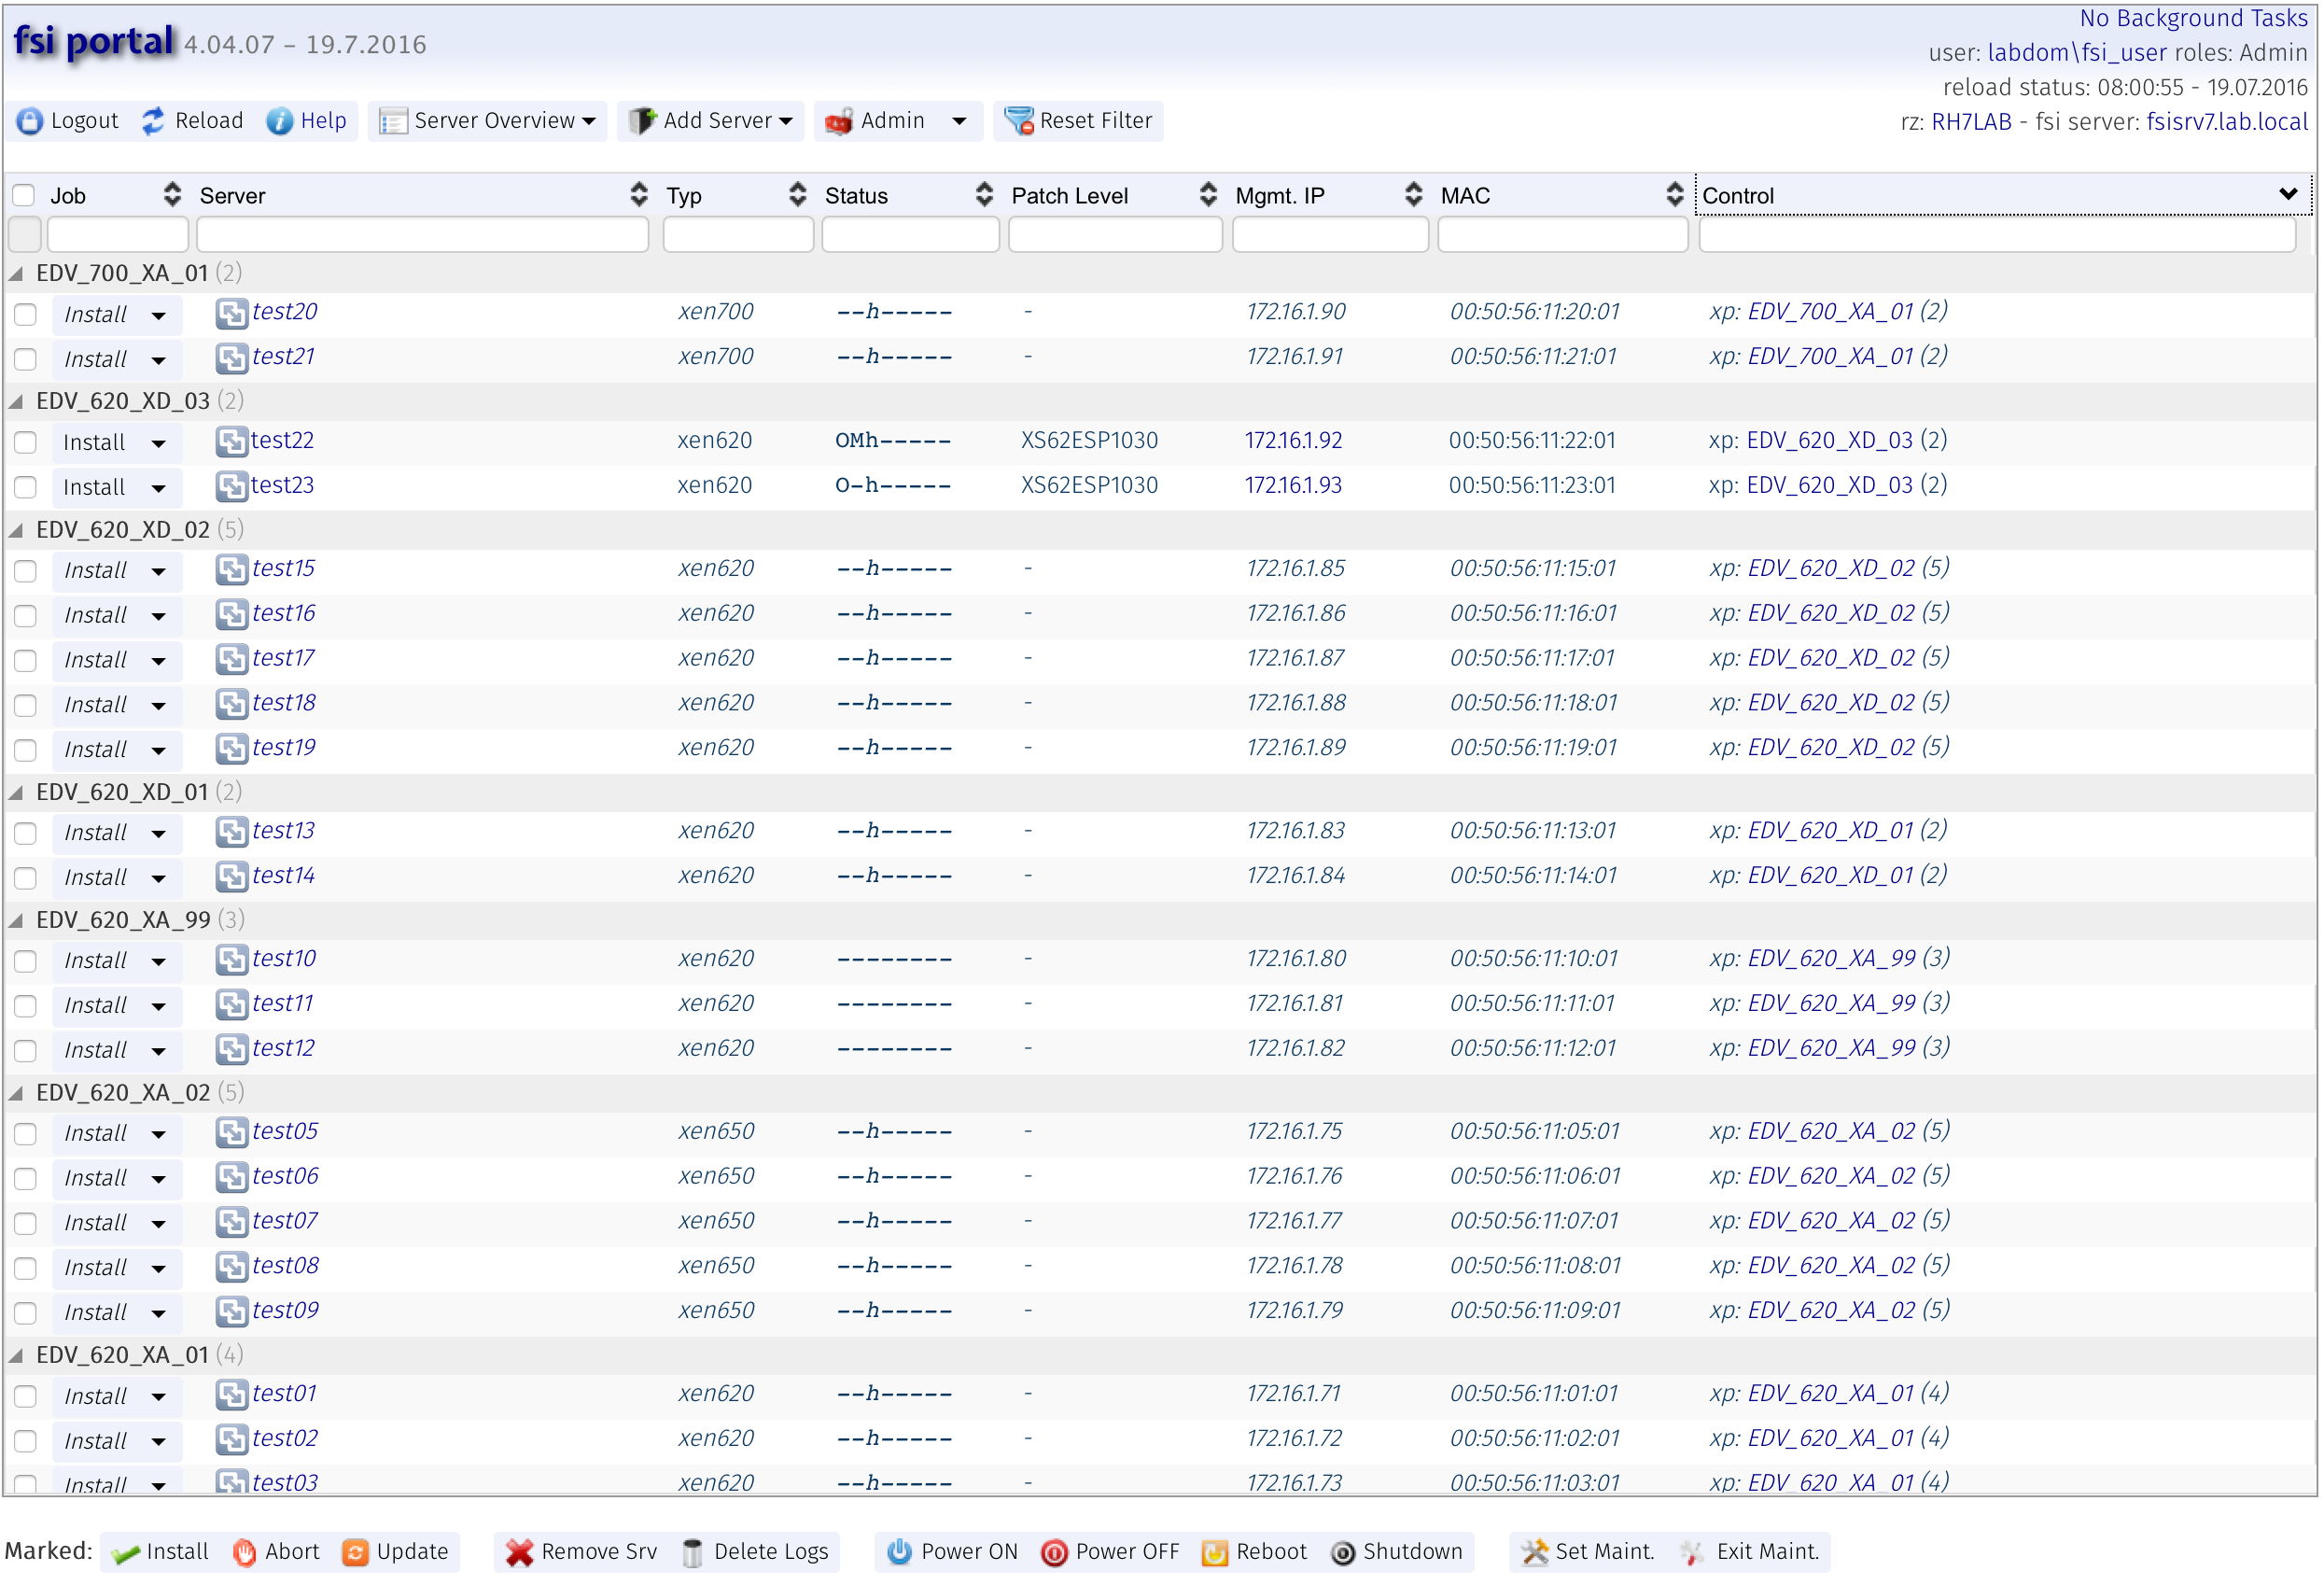Click the Shutdown icon
The width and height of the screenshot is (2324, 1585).
[1343, 1553]
